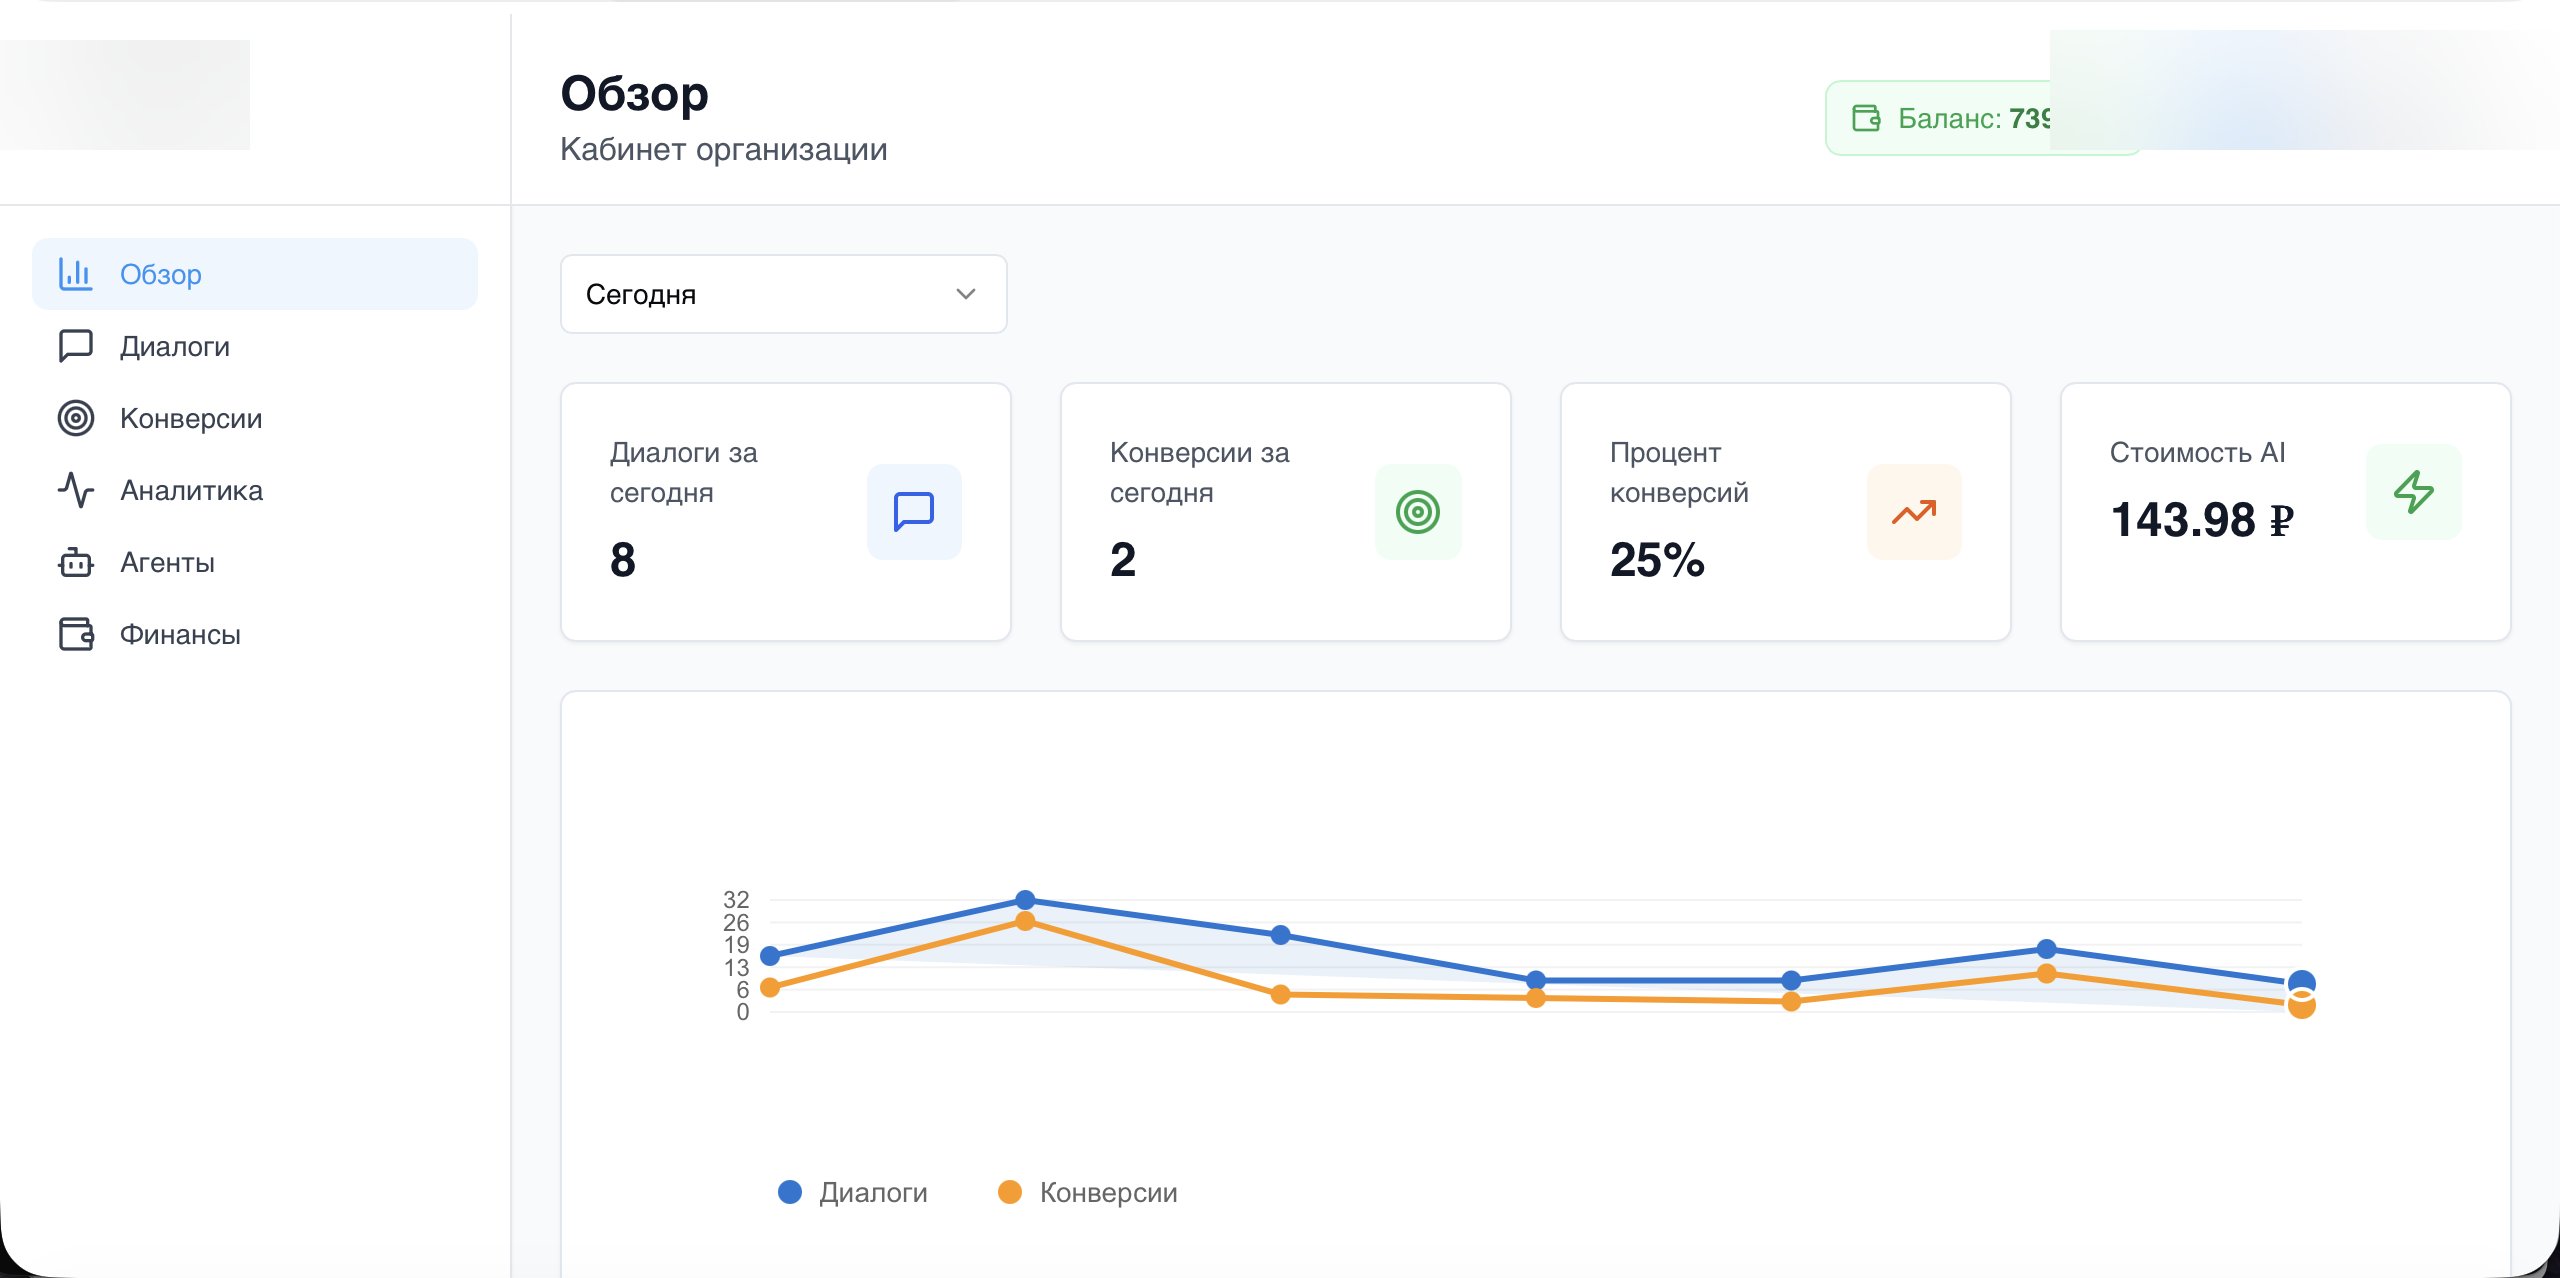Screen dimensions: 2560x1278
Task: Click the target icon next to Конверсии
Action: [75, 418]
